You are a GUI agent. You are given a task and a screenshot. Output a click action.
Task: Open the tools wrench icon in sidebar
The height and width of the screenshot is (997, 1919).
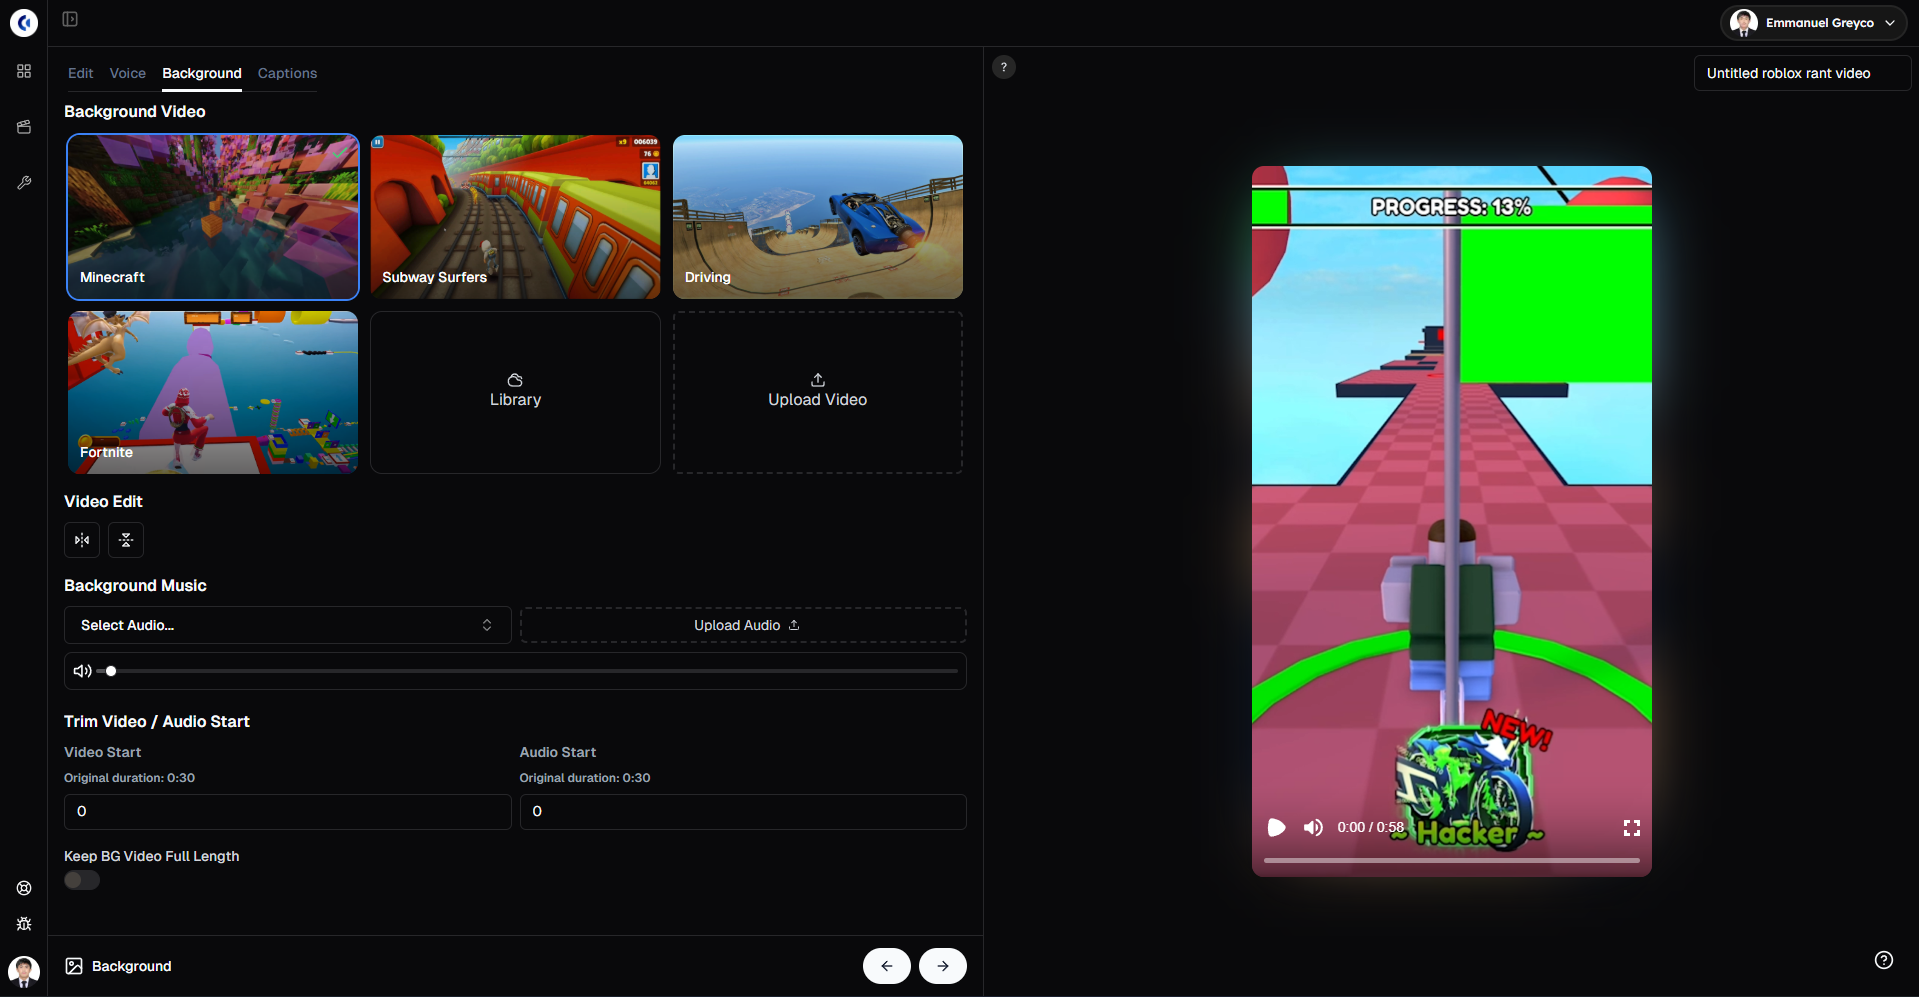(x=24, y=183)
